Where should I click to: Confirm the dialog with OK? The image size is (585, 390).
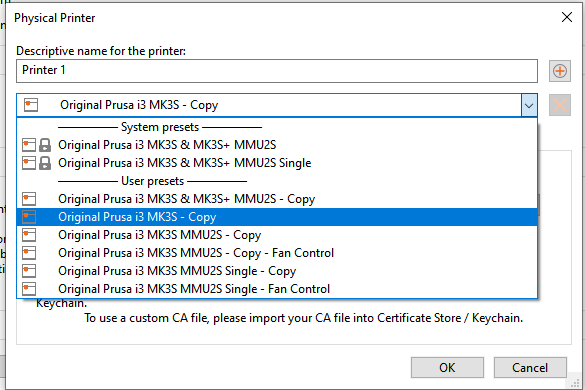(447, 368)
